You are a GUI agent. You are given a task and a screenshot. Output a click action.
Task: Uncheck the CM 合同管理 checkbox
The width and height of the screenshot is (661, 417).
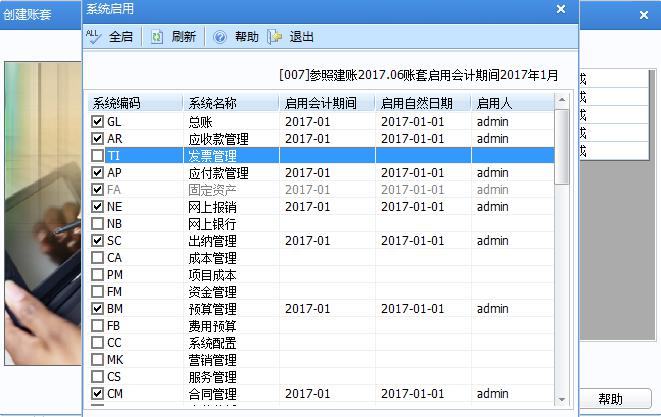pos(97,394)
